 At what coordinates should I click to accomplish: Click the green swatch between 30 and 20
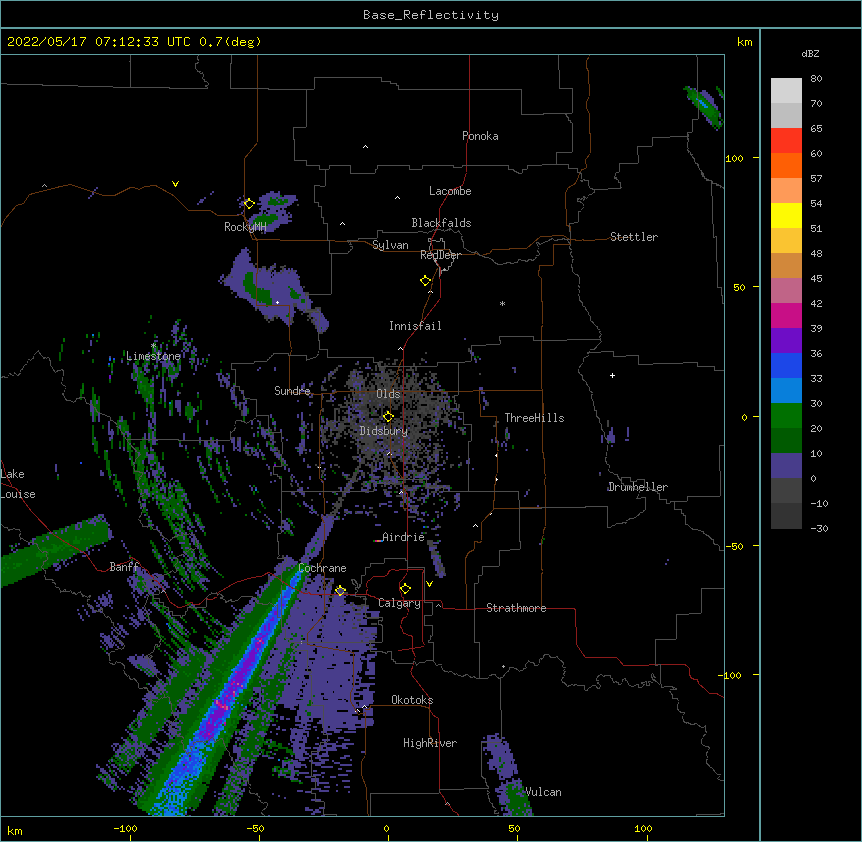[786, 416]
